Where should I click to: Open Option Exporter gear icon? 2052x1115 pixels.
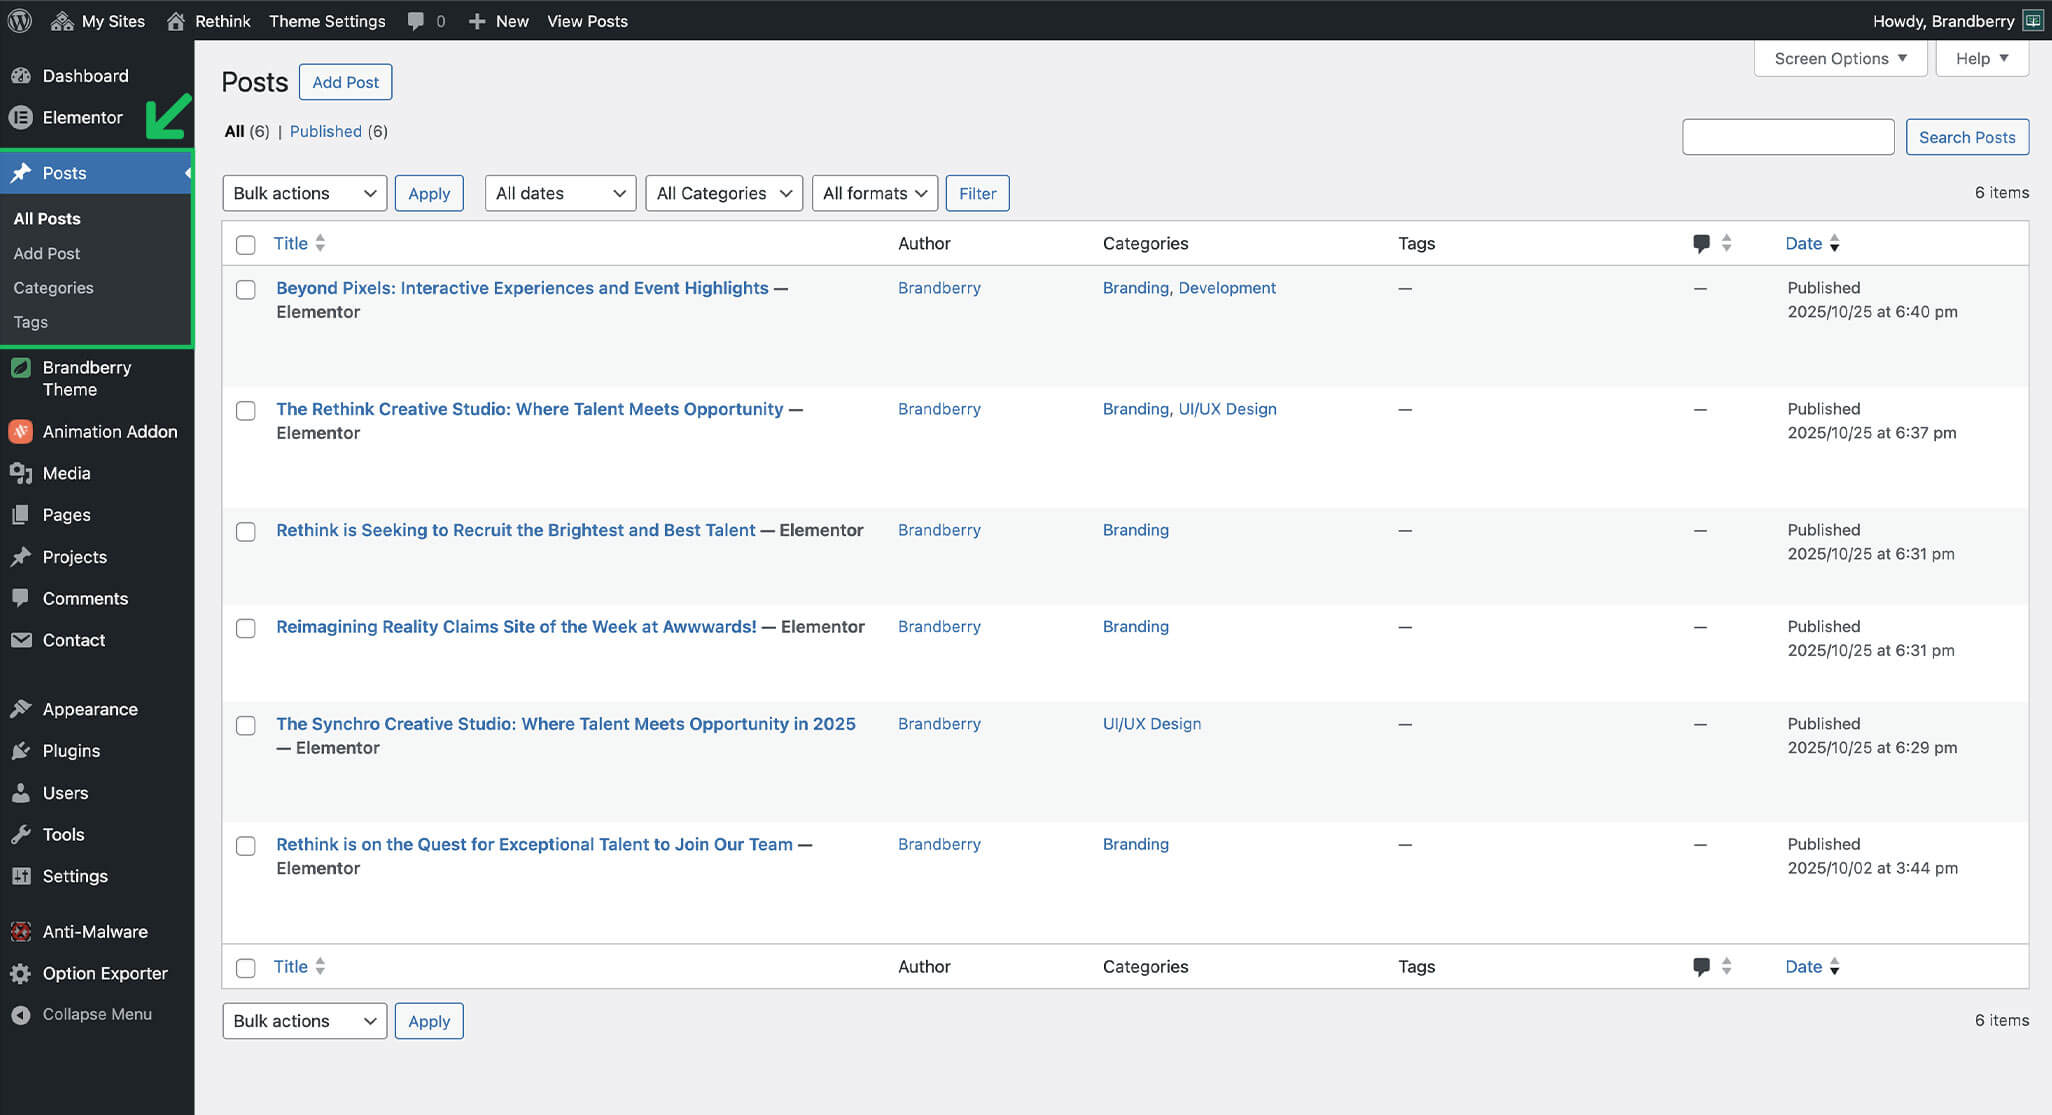20,974
